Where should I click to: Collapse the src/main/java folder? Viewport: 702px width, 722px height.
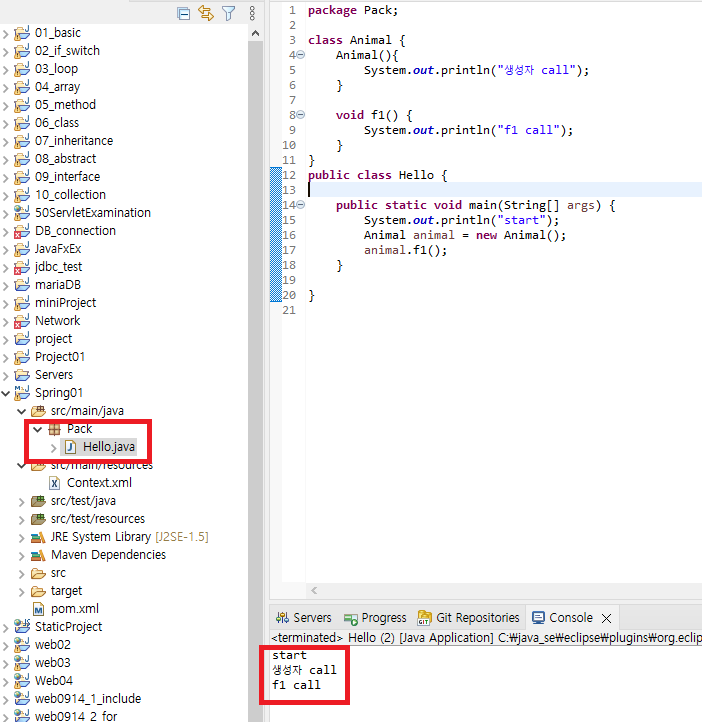pyautogui.click(x=21, y=411)
